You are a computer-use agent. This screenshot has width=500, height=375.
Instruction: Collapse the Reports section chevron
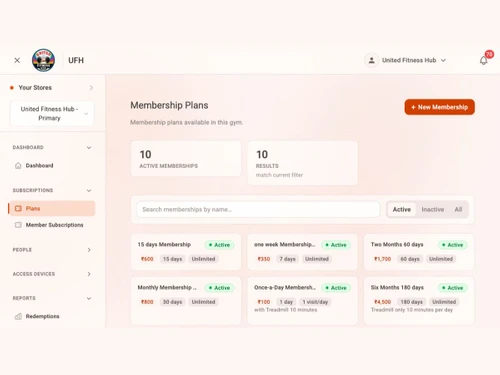89,298
